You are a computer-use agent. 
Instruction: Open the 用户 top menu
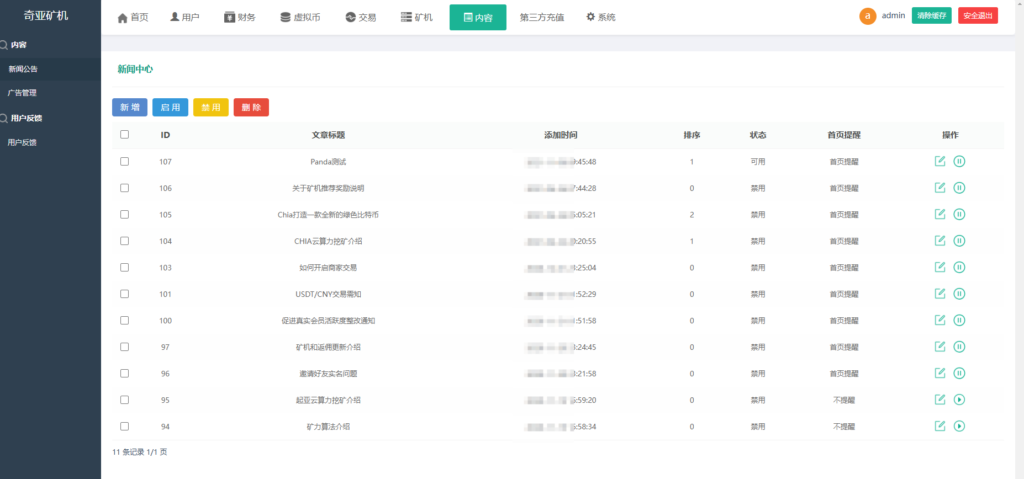[185, 18]
